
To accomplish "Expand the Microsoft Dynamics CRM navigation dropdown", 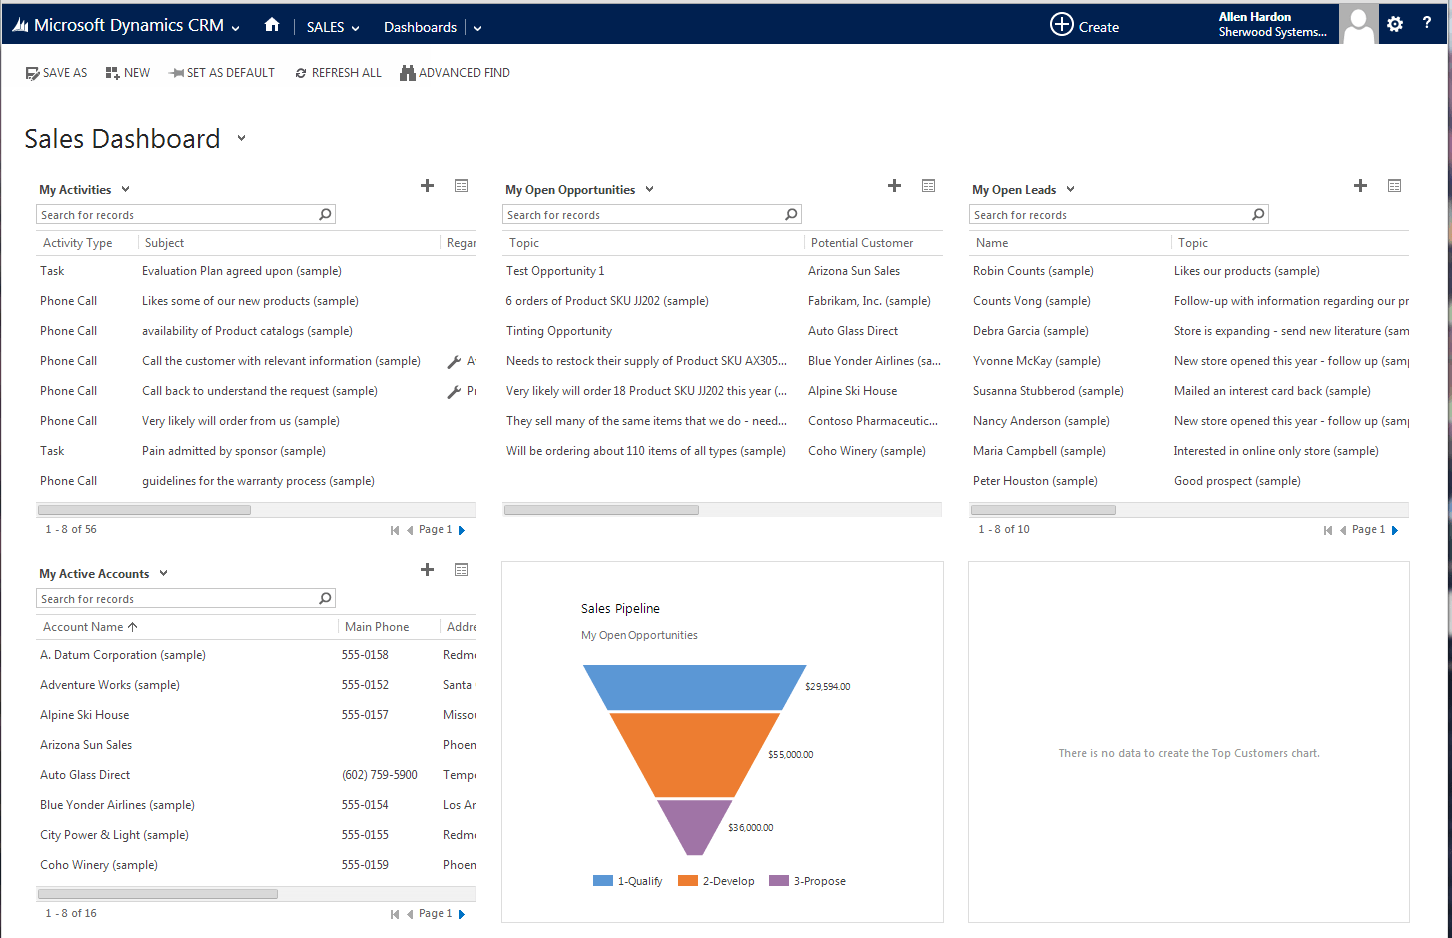I will click(x=236, y=28).
